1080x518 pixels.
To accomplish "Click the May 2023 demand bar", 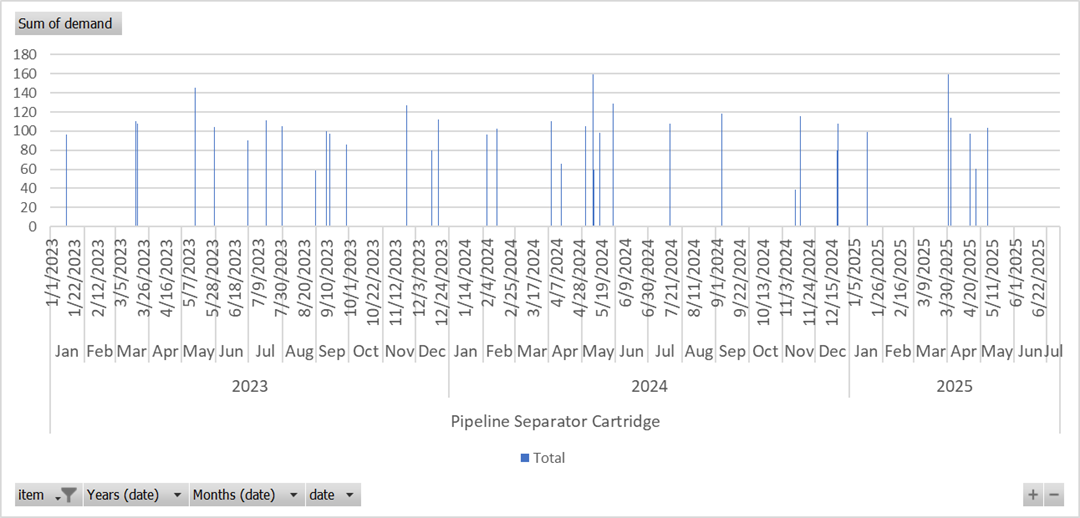I will (x=195, y=157).
